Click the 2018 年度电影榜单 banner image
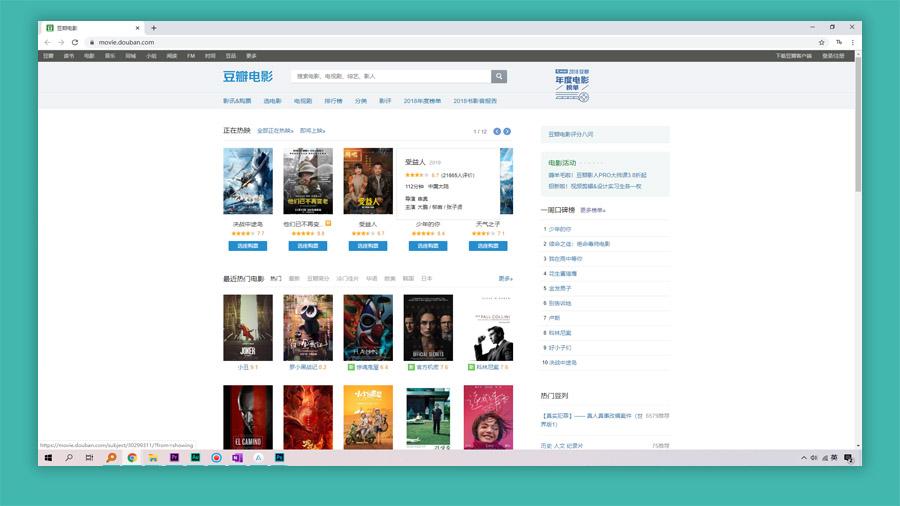This screenshot has height=506, width=900. coord(572,85)
